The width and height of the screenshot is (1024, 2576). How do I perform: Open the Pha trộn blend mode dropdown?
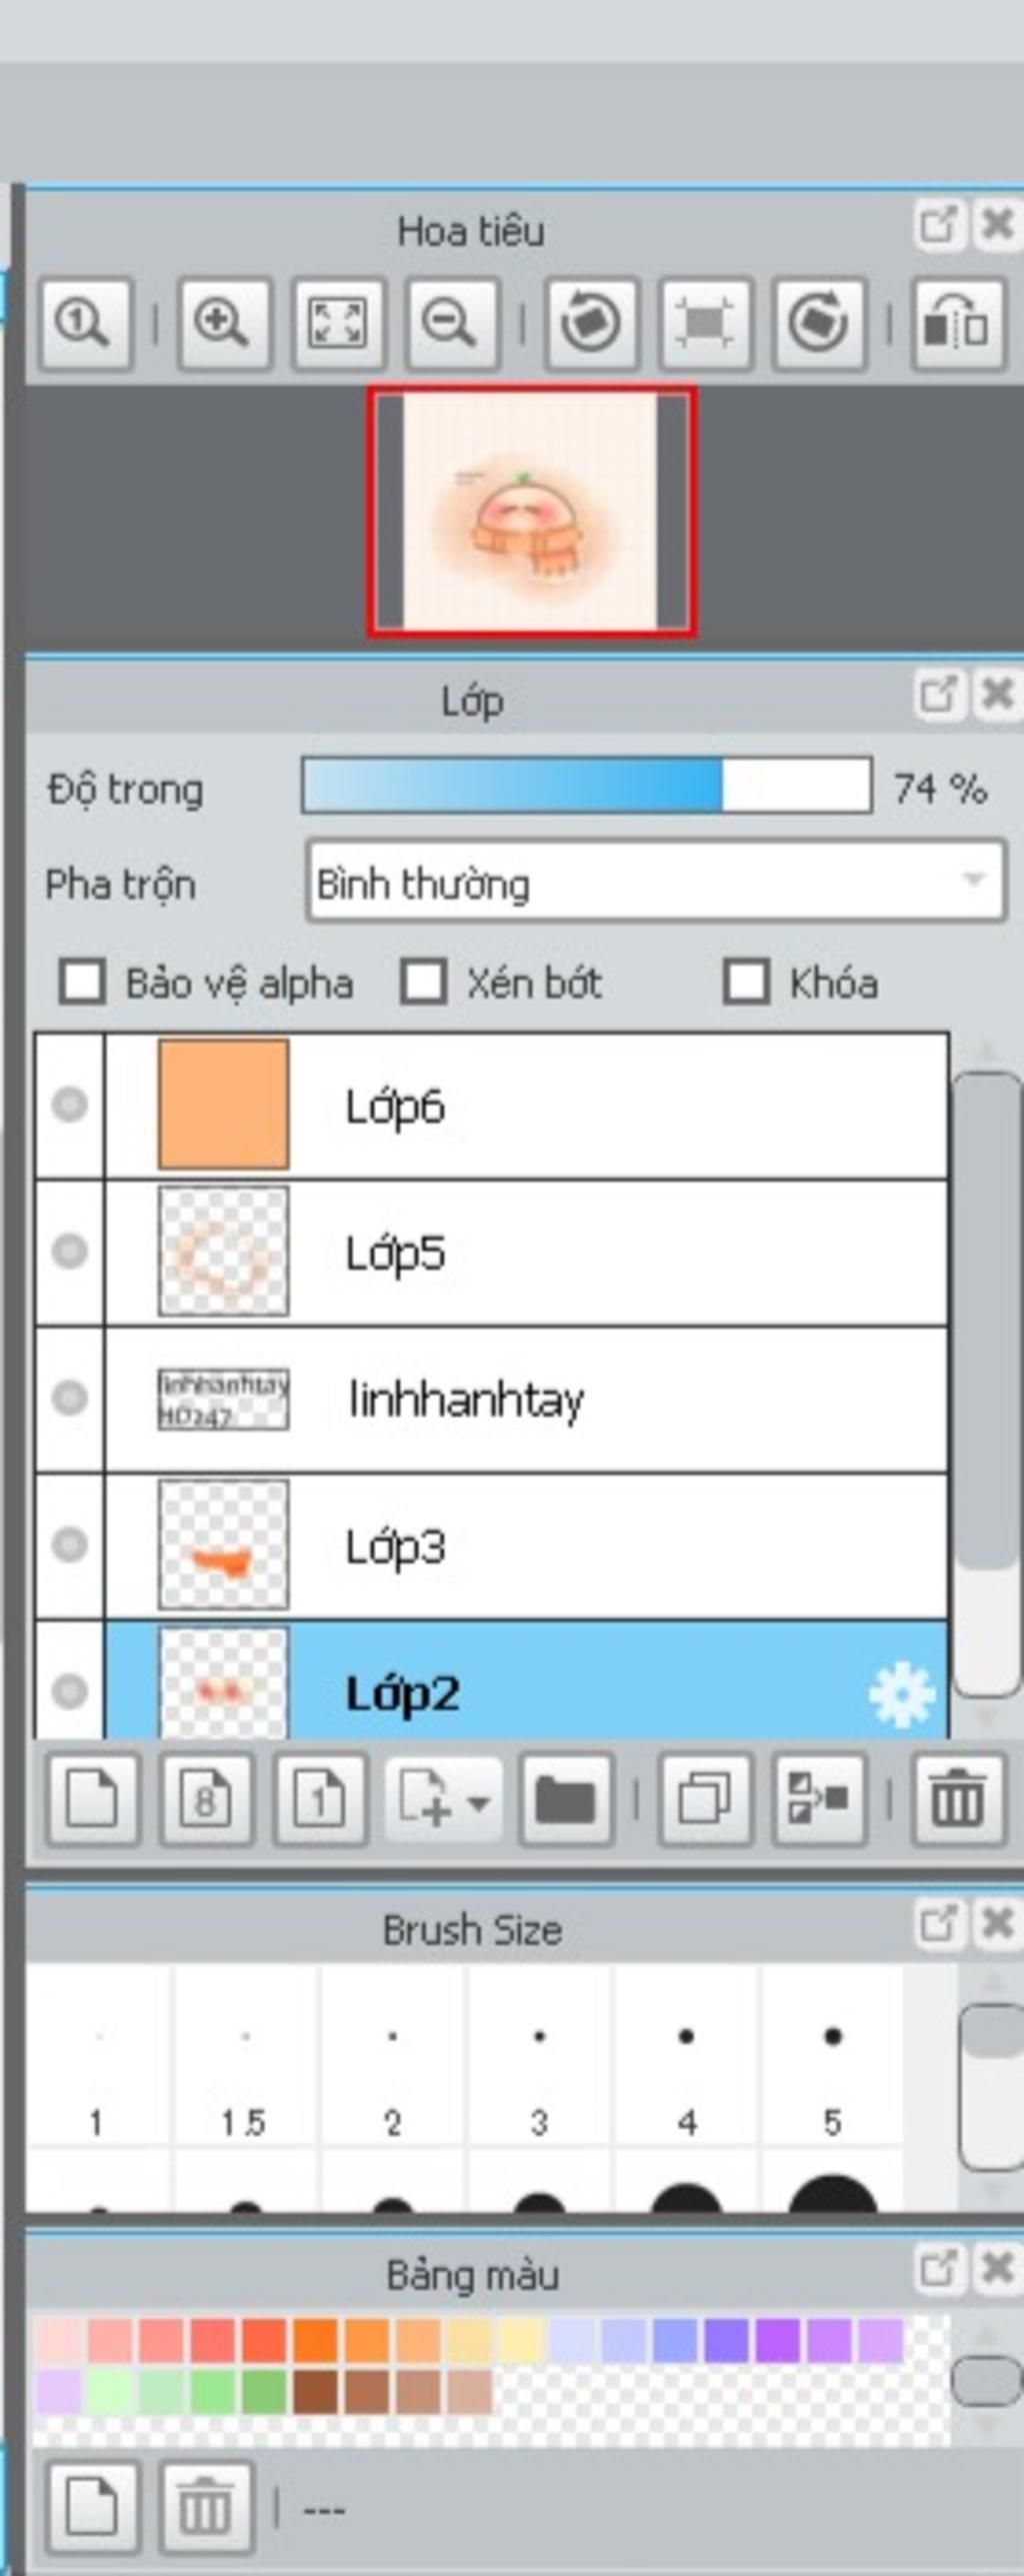(x=656, y=880)
